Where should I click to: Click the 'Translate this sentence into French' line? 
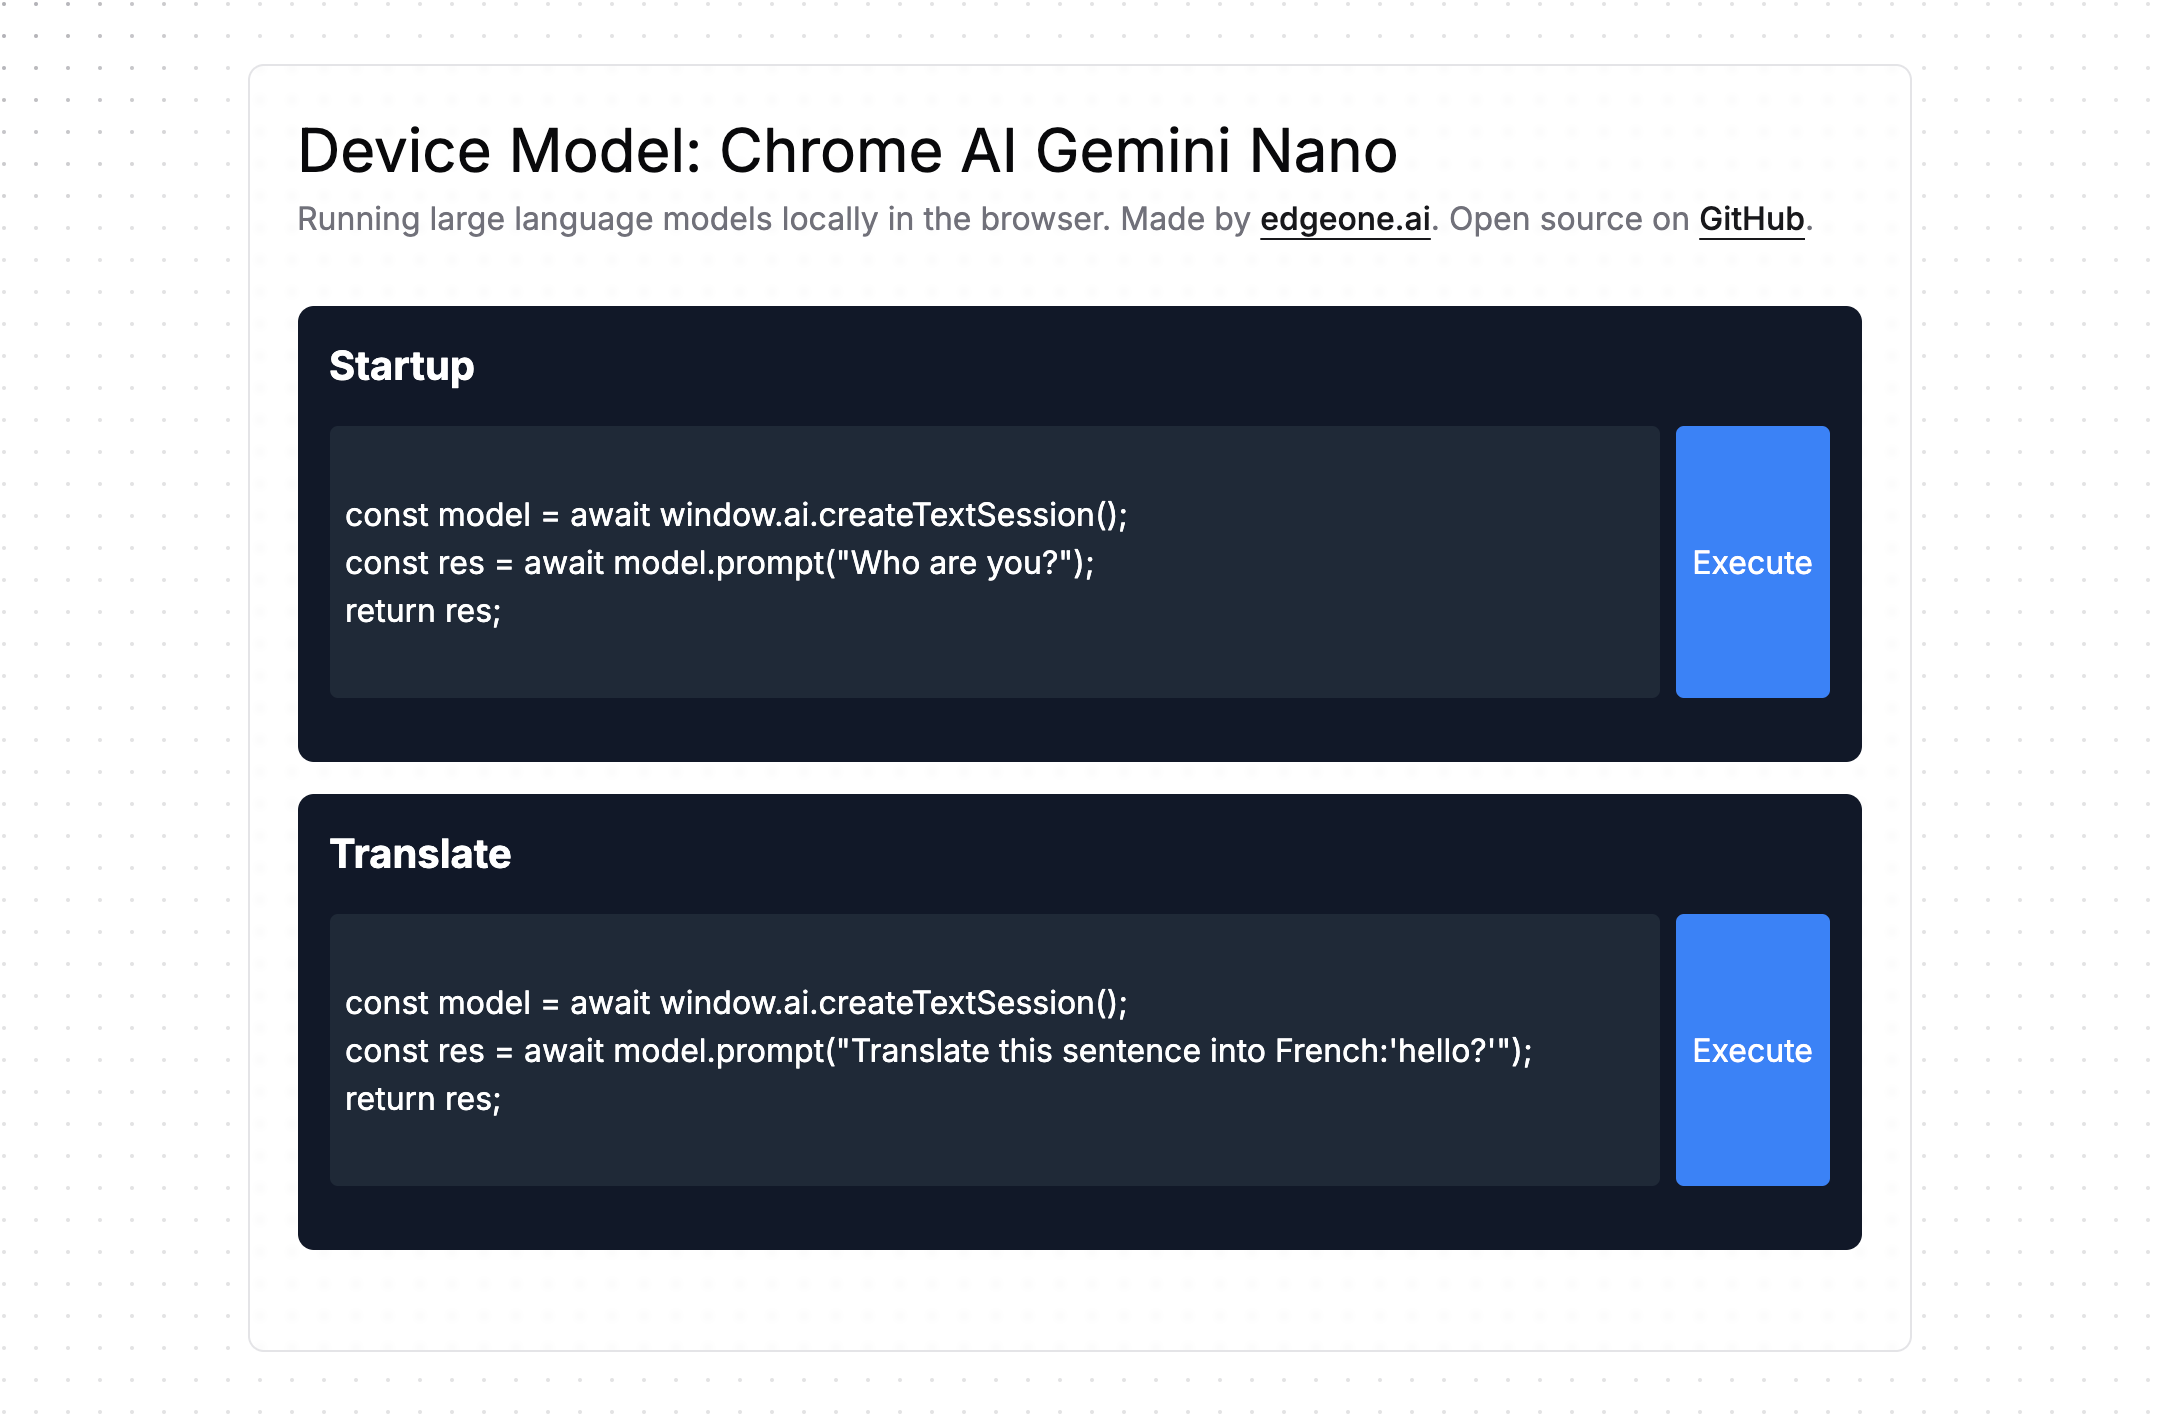[938, 1051]
